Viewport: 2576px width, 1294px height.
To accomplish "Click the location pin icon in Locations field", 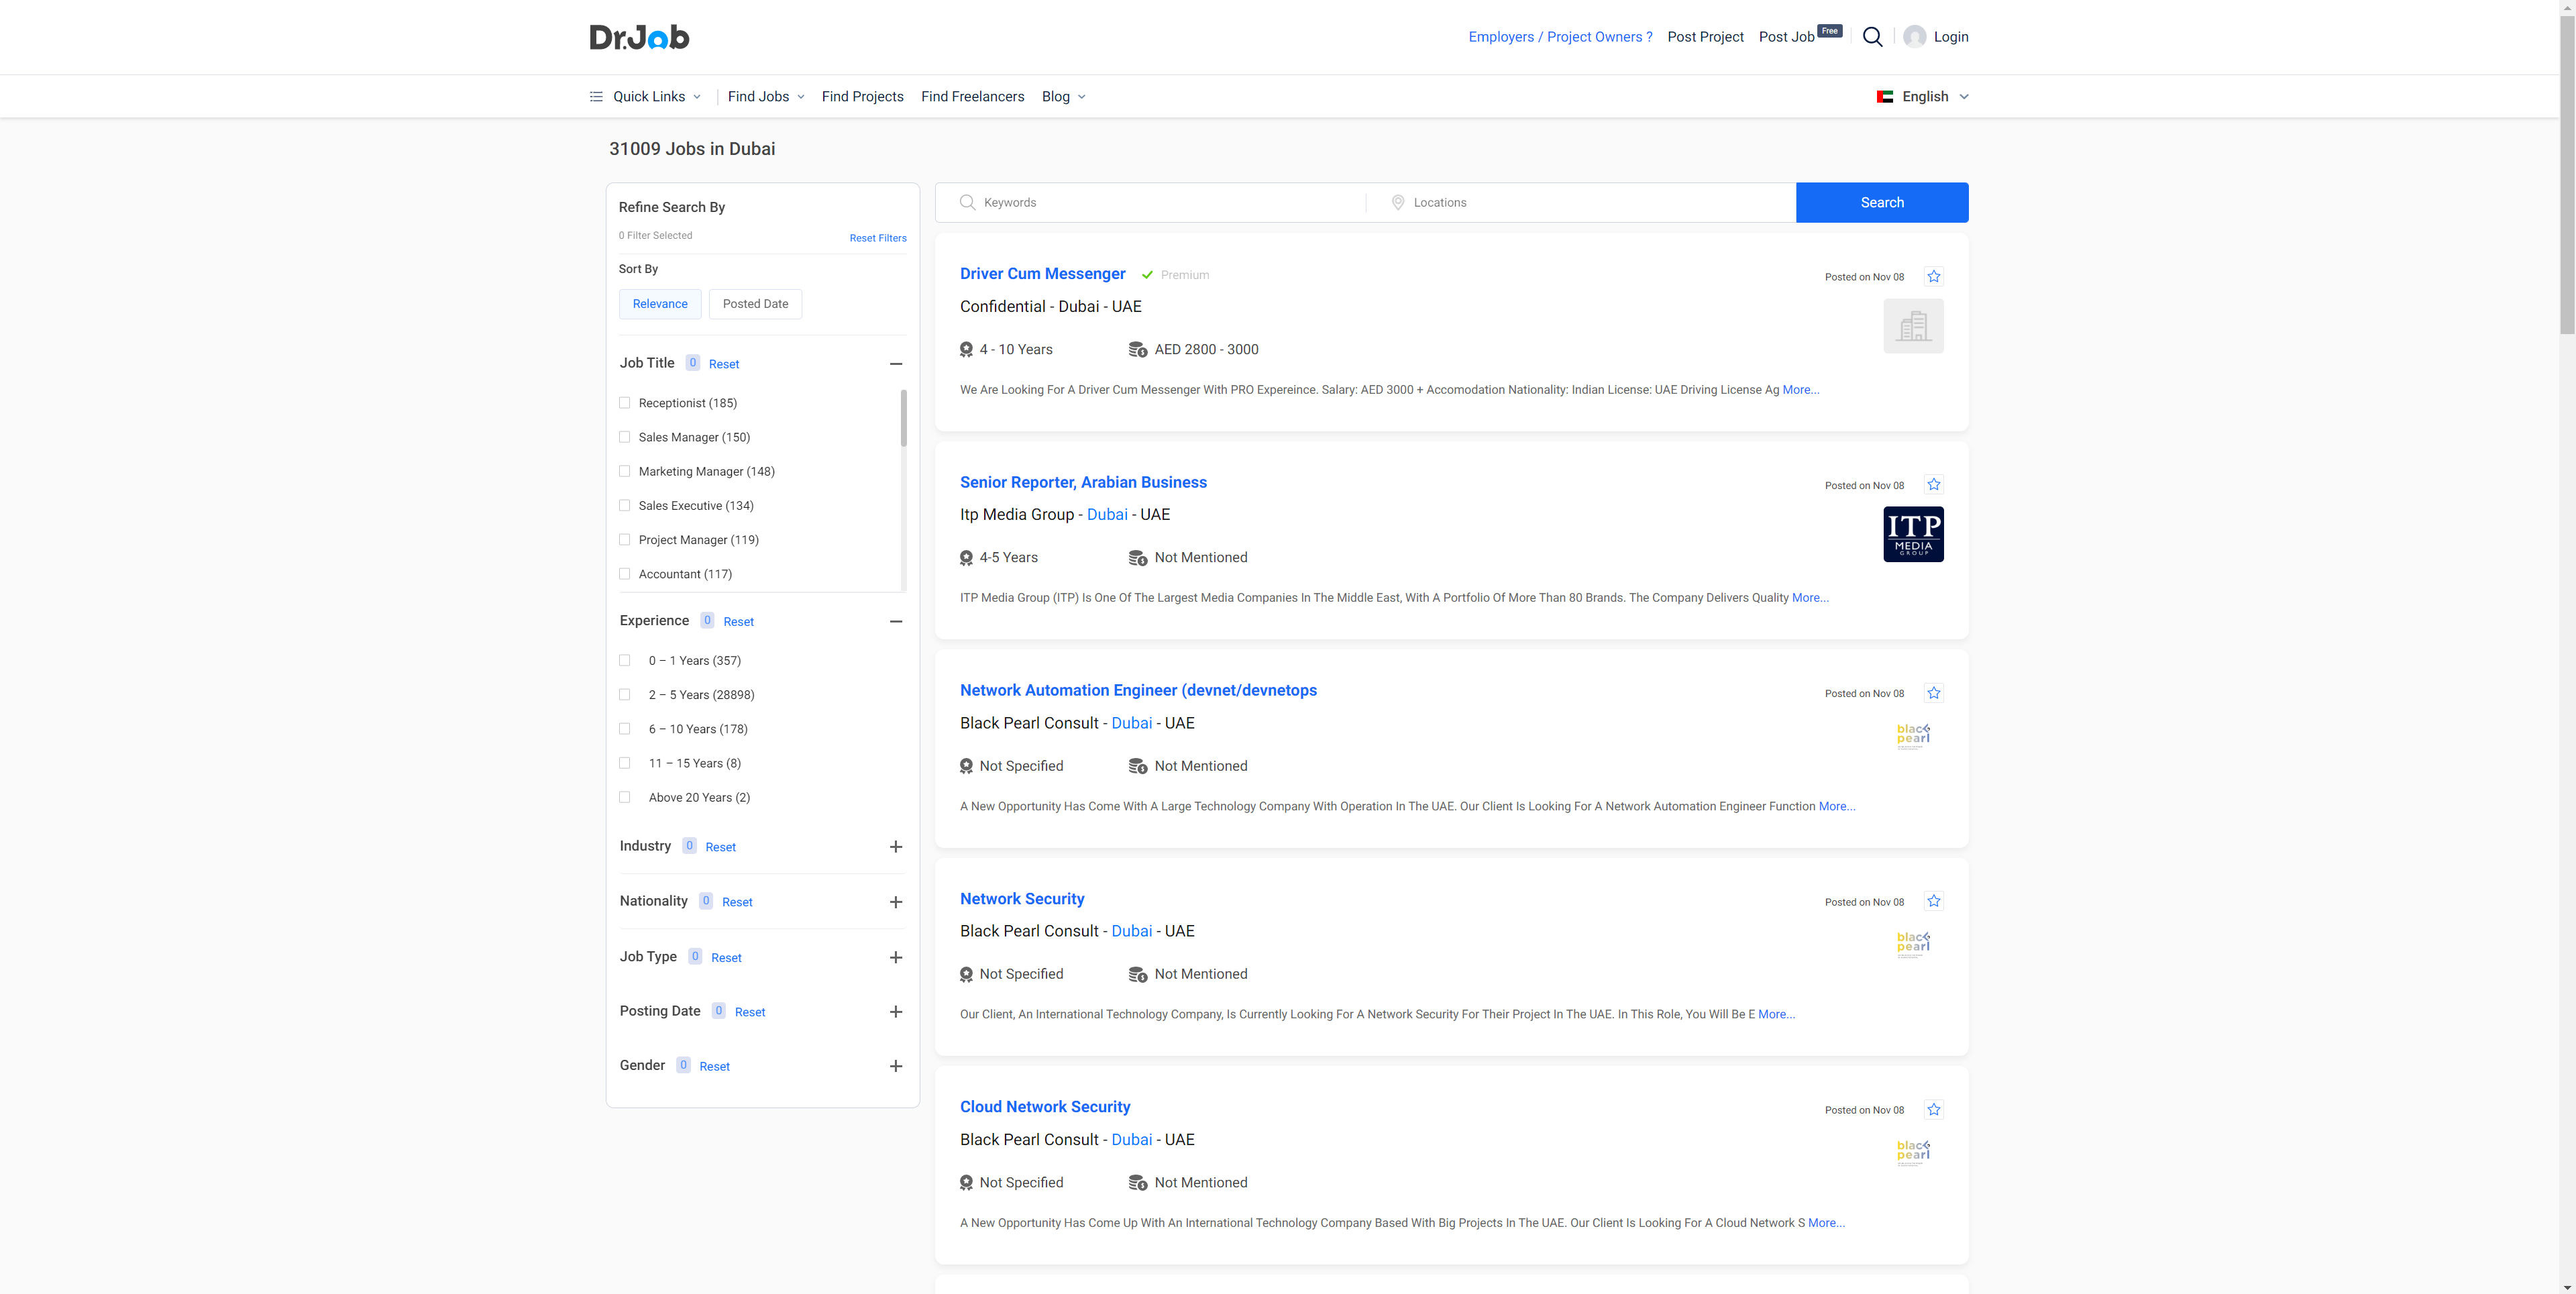I will point(1398,202).
